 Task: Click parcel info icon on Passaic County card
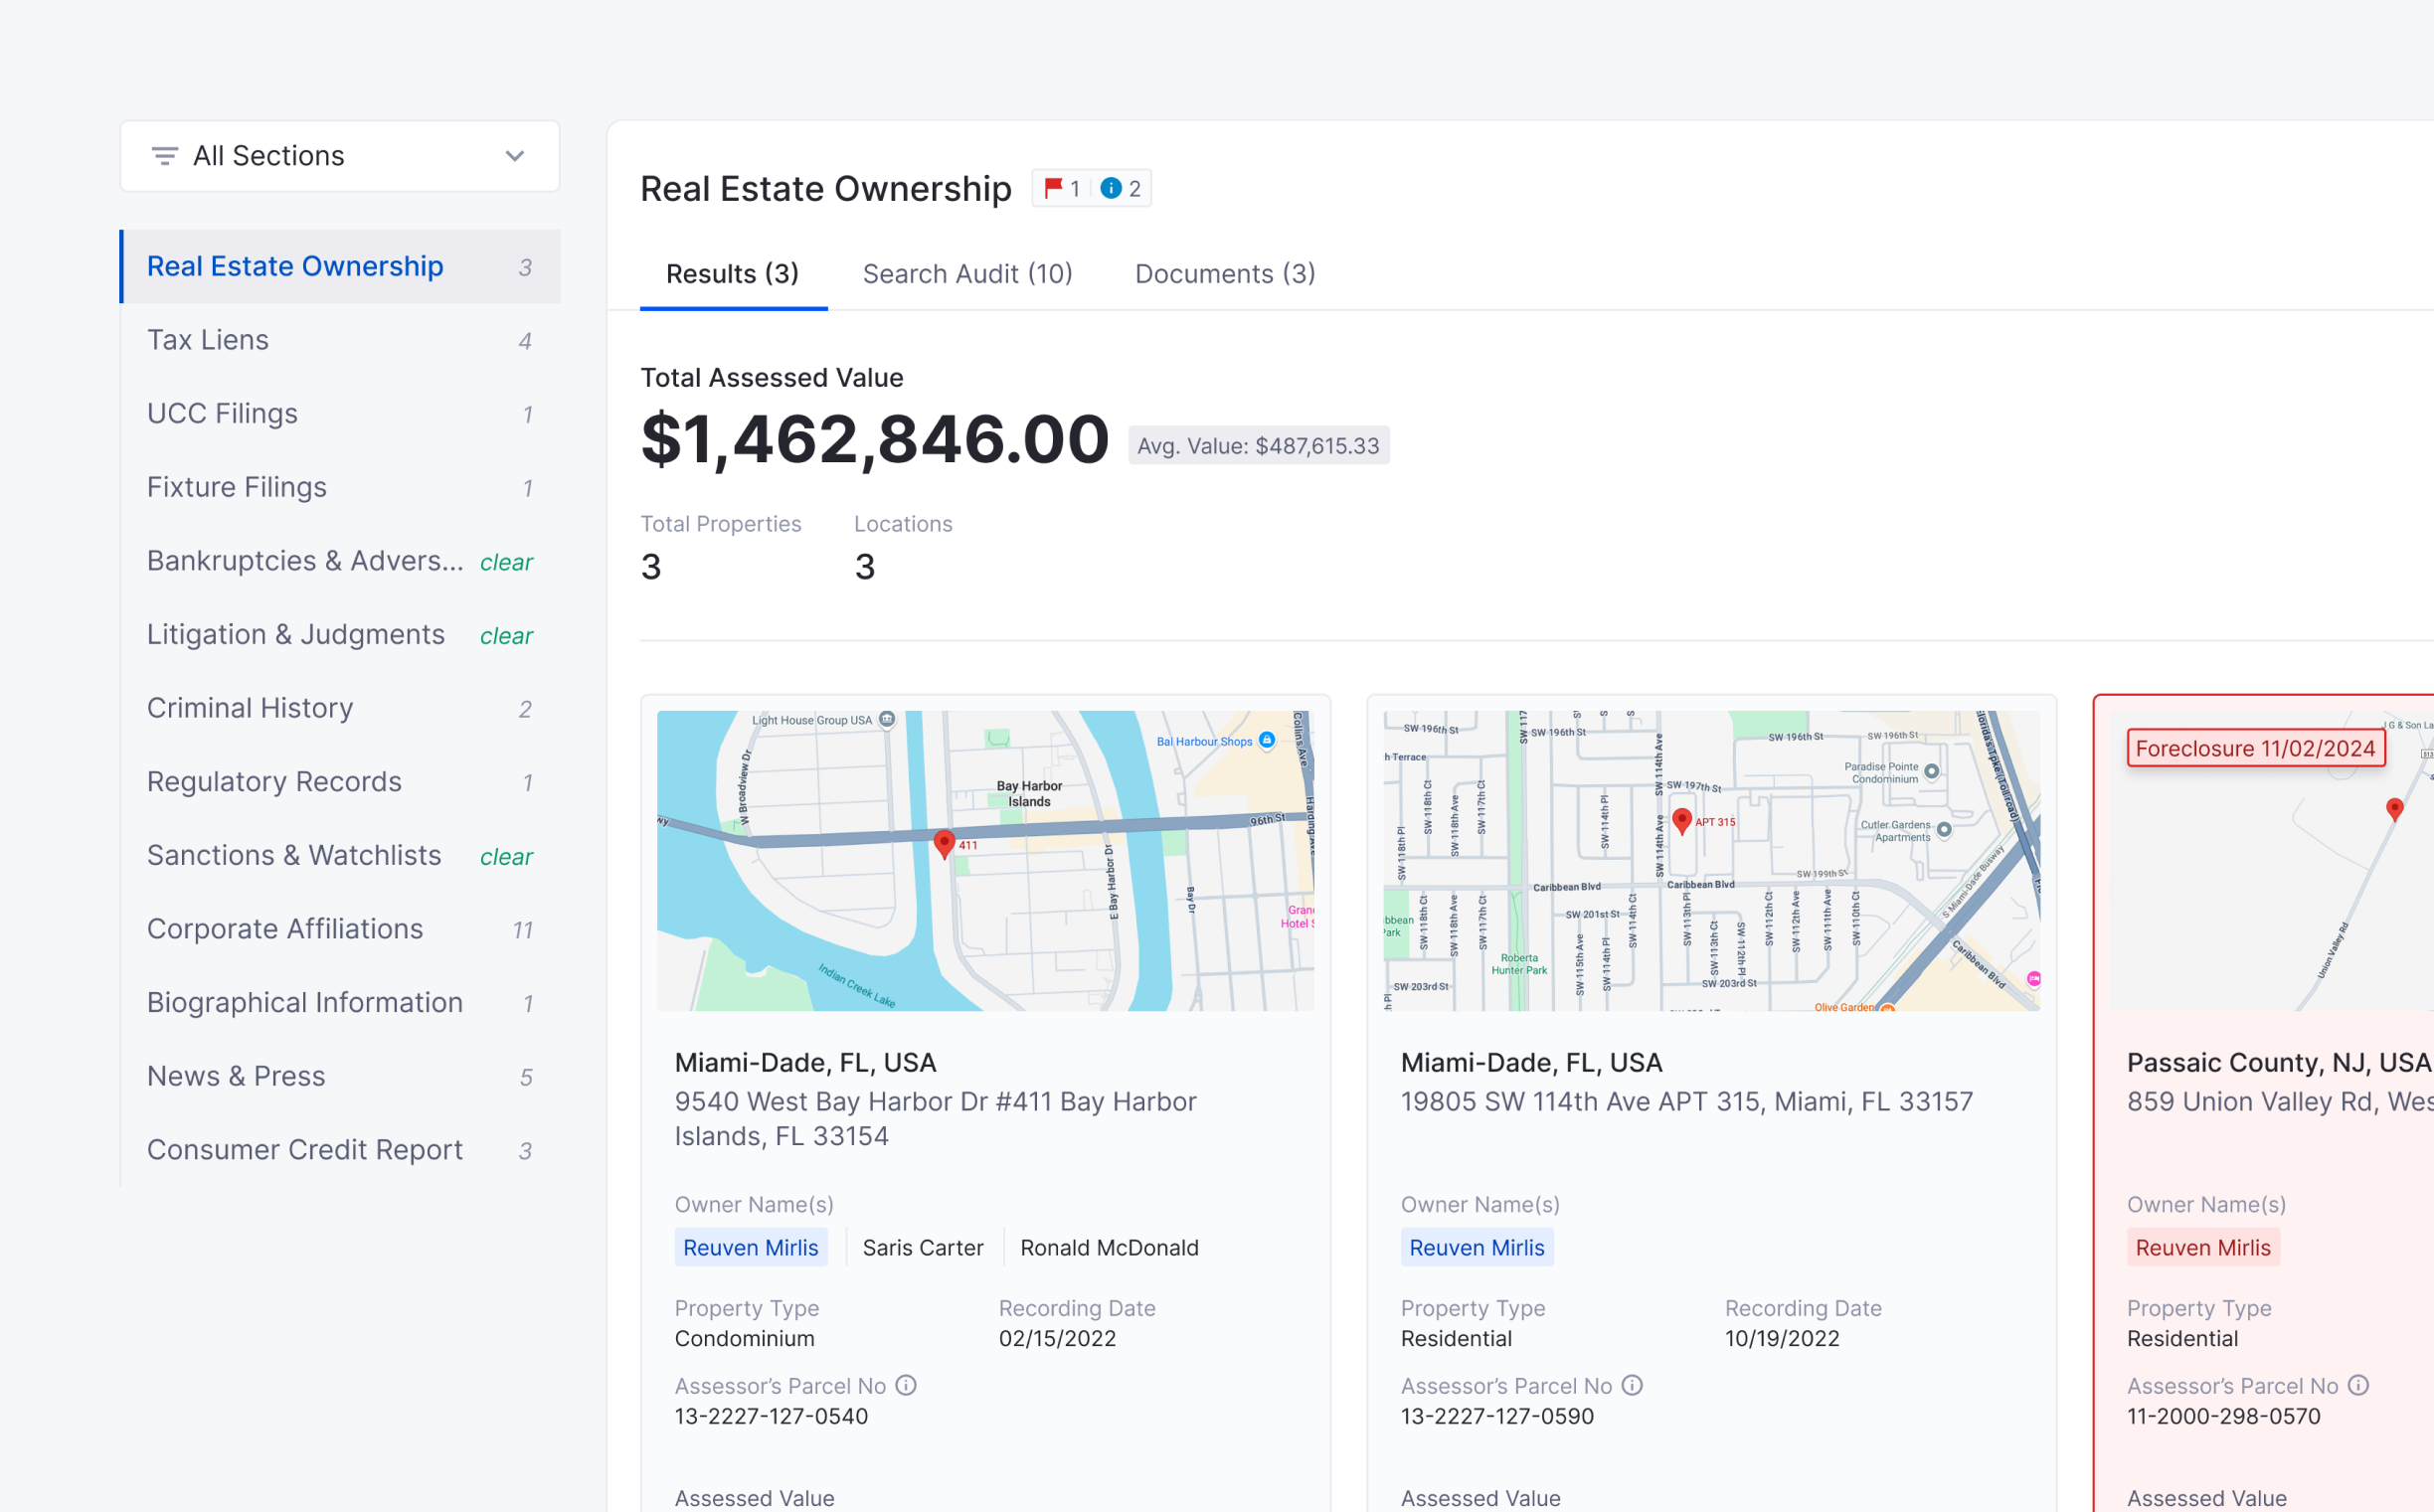2358,1385
